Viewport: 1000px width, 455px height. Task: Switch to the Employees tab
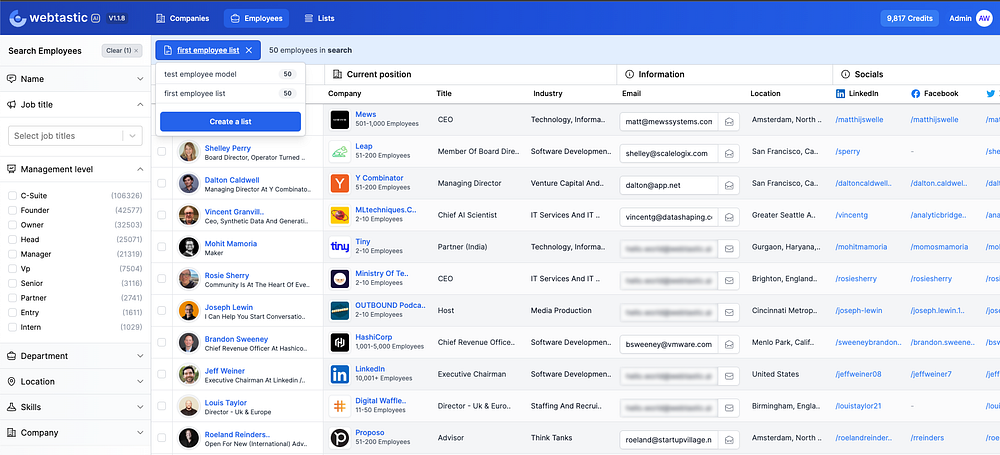click(256, 19)
